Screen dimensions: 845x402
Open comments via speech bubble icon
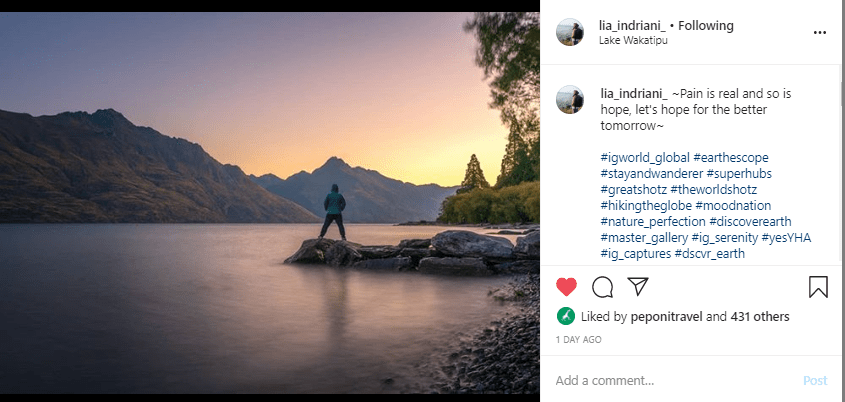(602, 288)
